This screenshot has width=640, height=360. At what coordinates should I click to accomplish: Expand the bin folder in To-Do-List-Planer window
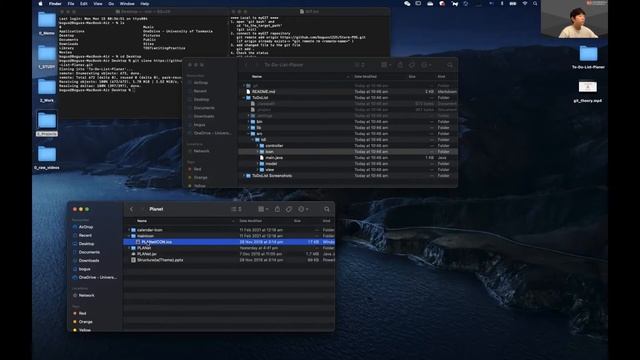coord(249,122)
